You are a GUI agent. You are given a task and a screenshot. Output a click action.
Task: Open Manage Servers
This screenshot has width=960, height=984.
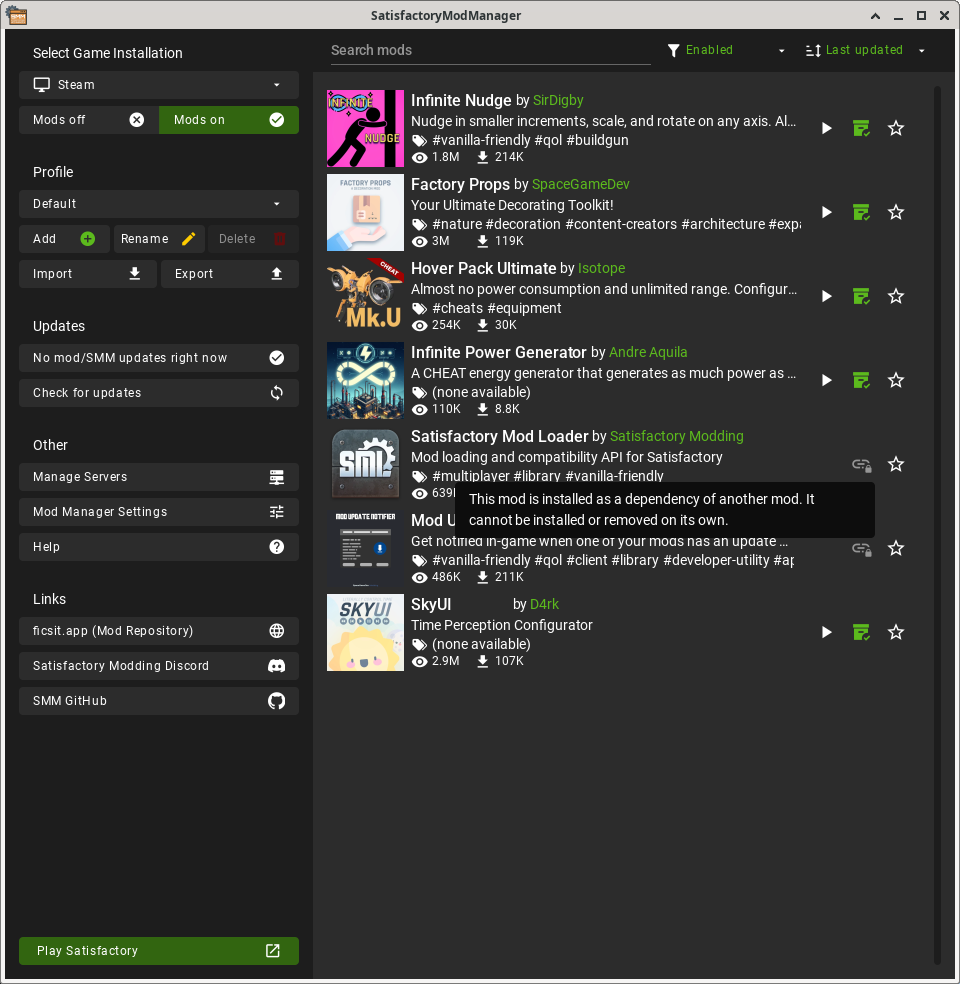[159, 477]
